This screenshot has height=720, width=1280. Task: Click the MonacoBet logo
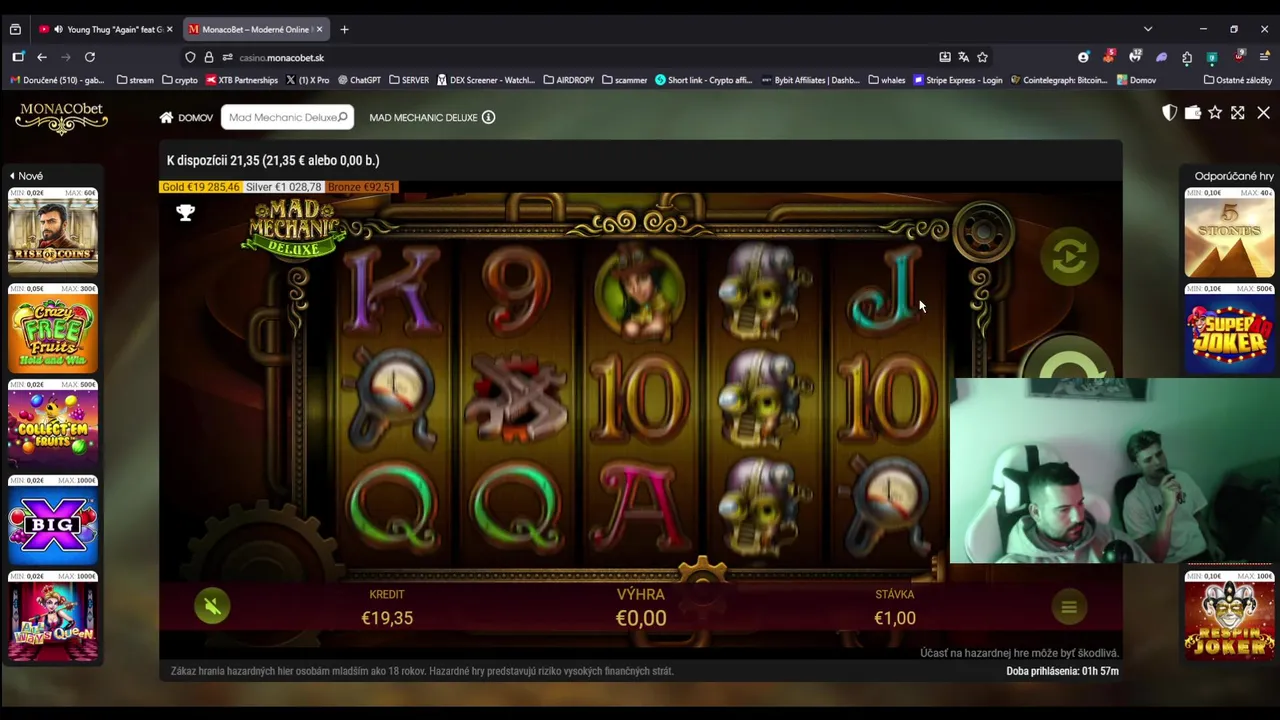pos(61,117)
